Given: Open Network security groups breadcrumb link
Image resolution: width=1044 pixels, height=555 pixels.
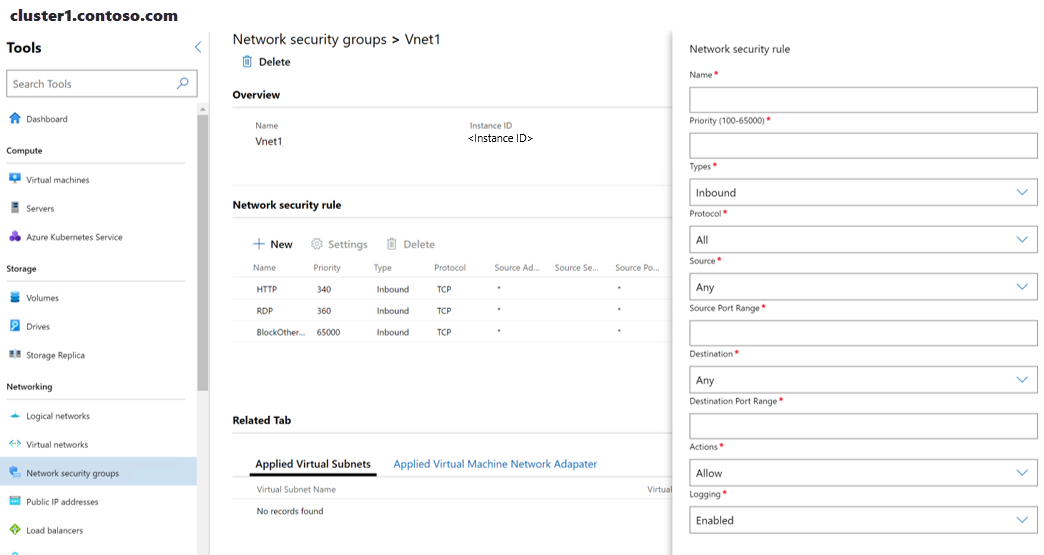Looking at the screenshot, I should (x=309, y=40).
